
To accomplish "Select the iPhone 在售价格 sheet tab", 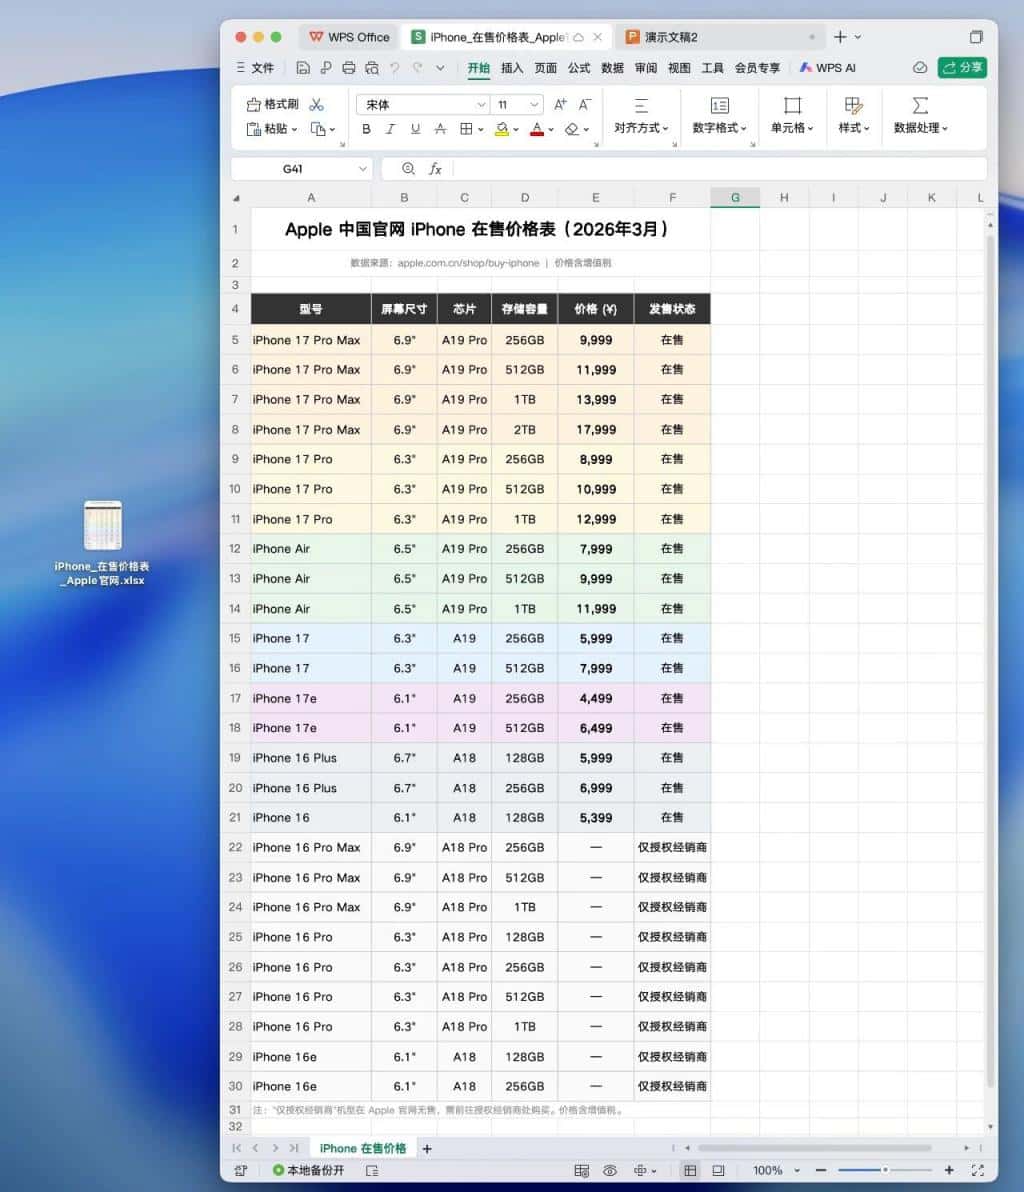I will (363, 1148).
